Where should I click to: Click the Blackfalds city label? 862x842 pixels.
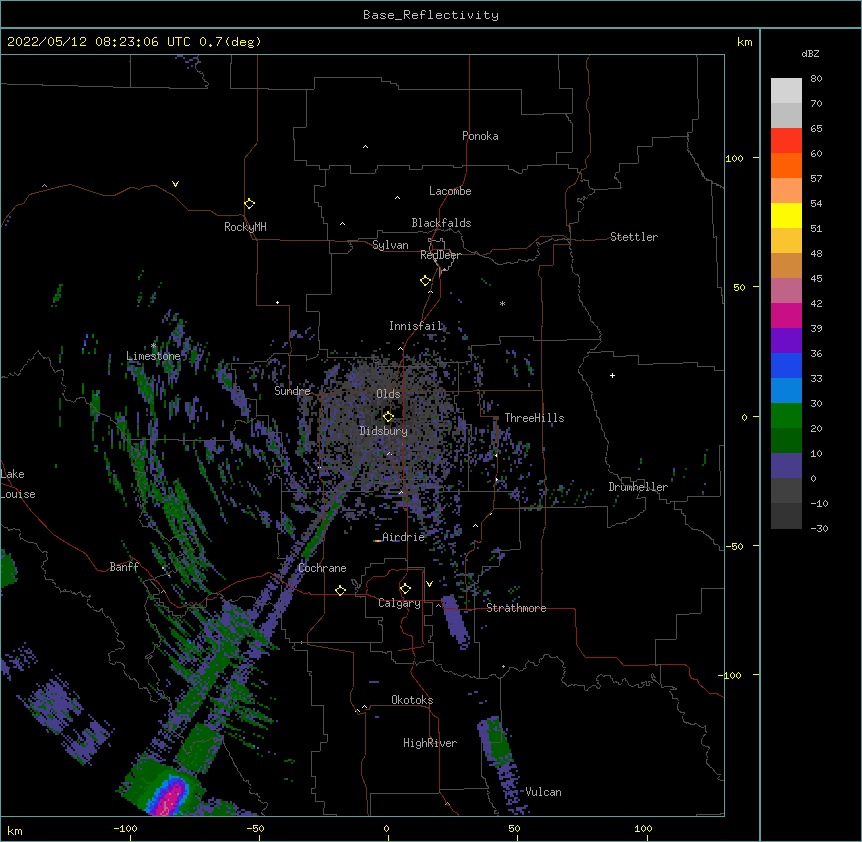[x=441, y=223]
